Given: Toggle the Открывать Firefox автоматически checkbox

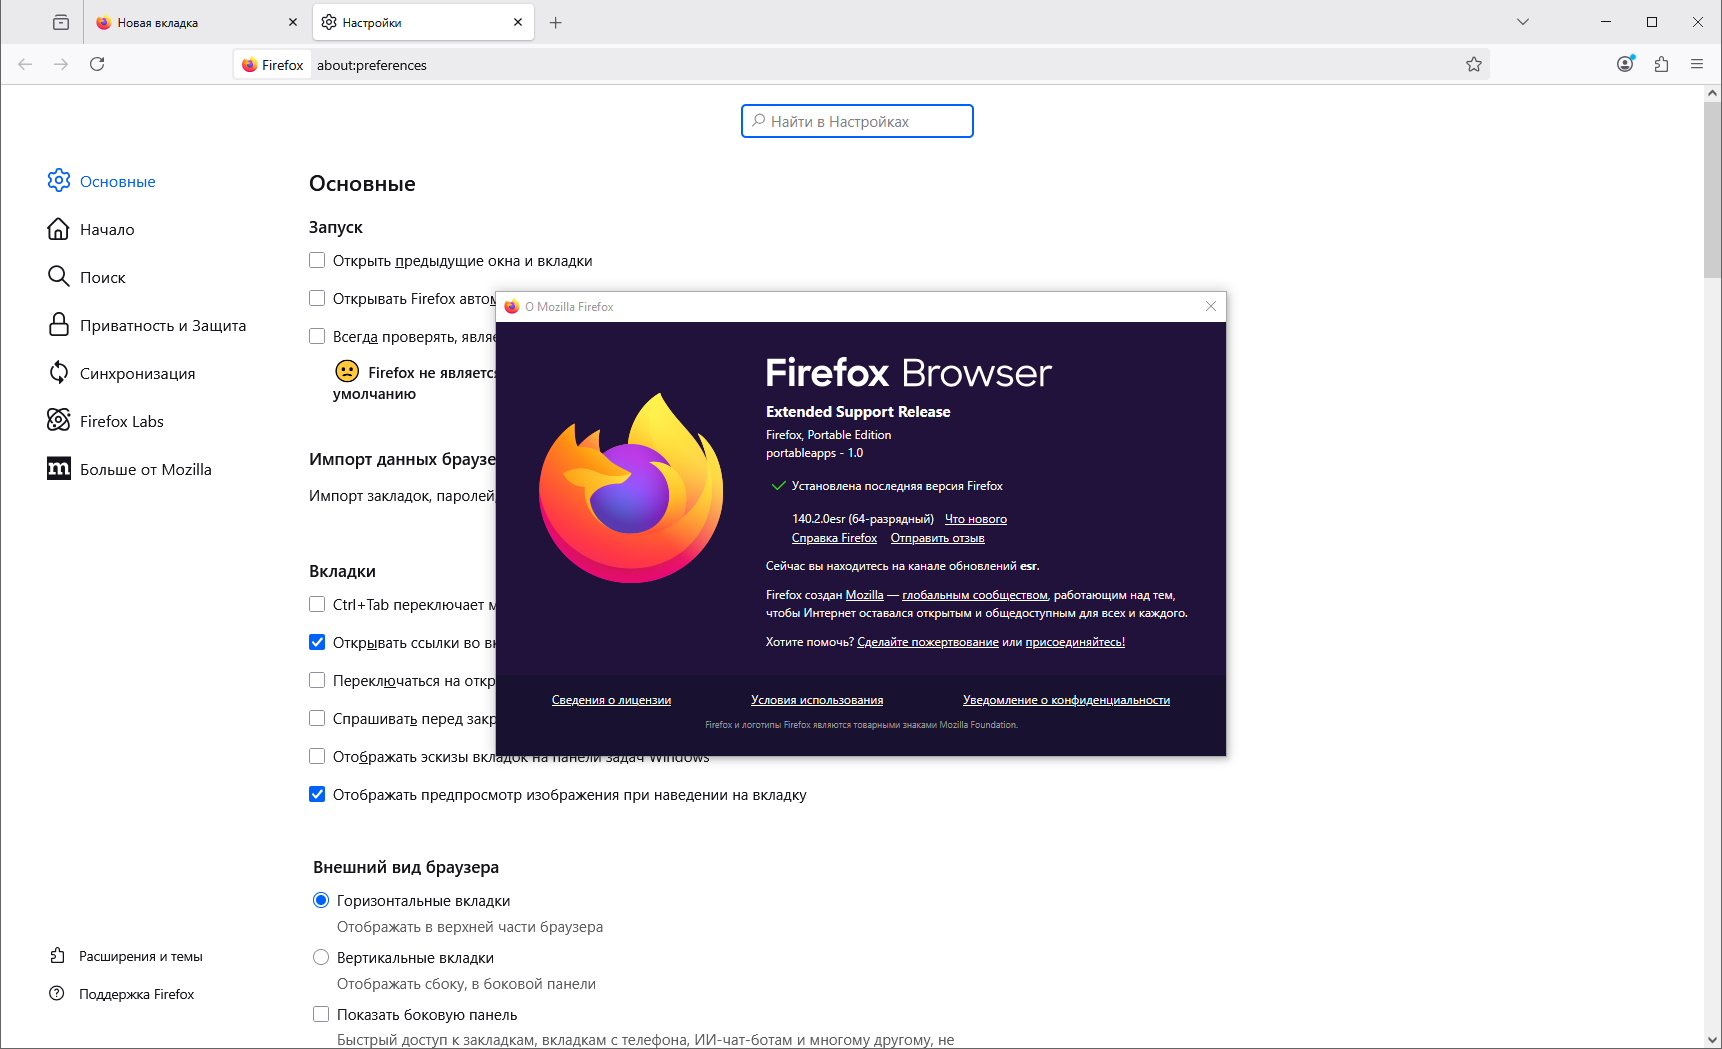Looking at the screenshot, I should point(317,298).
